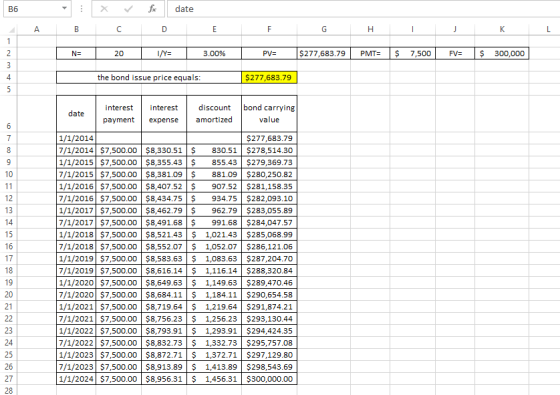Select column C header

(119, 29)
